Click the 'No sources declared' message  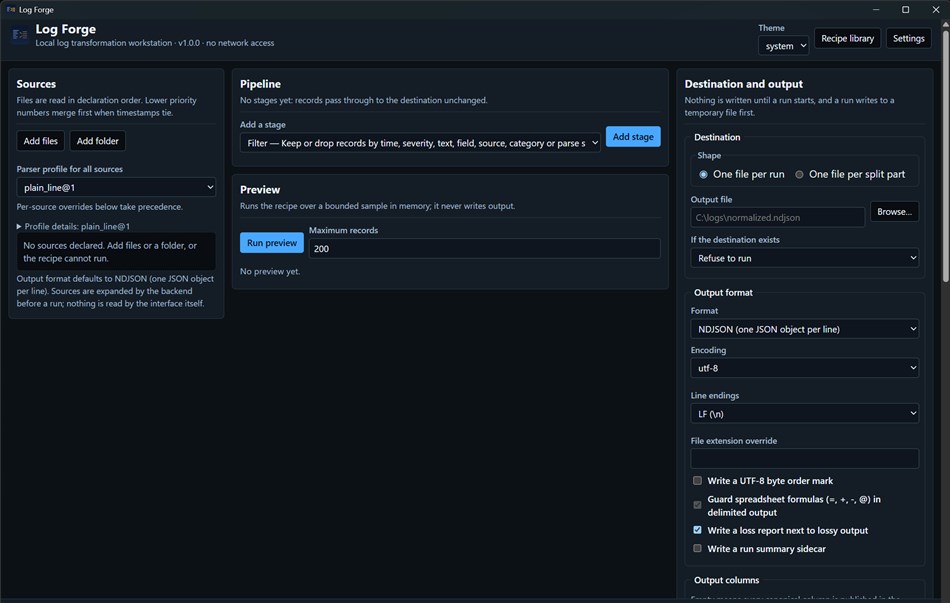[116, 252]
